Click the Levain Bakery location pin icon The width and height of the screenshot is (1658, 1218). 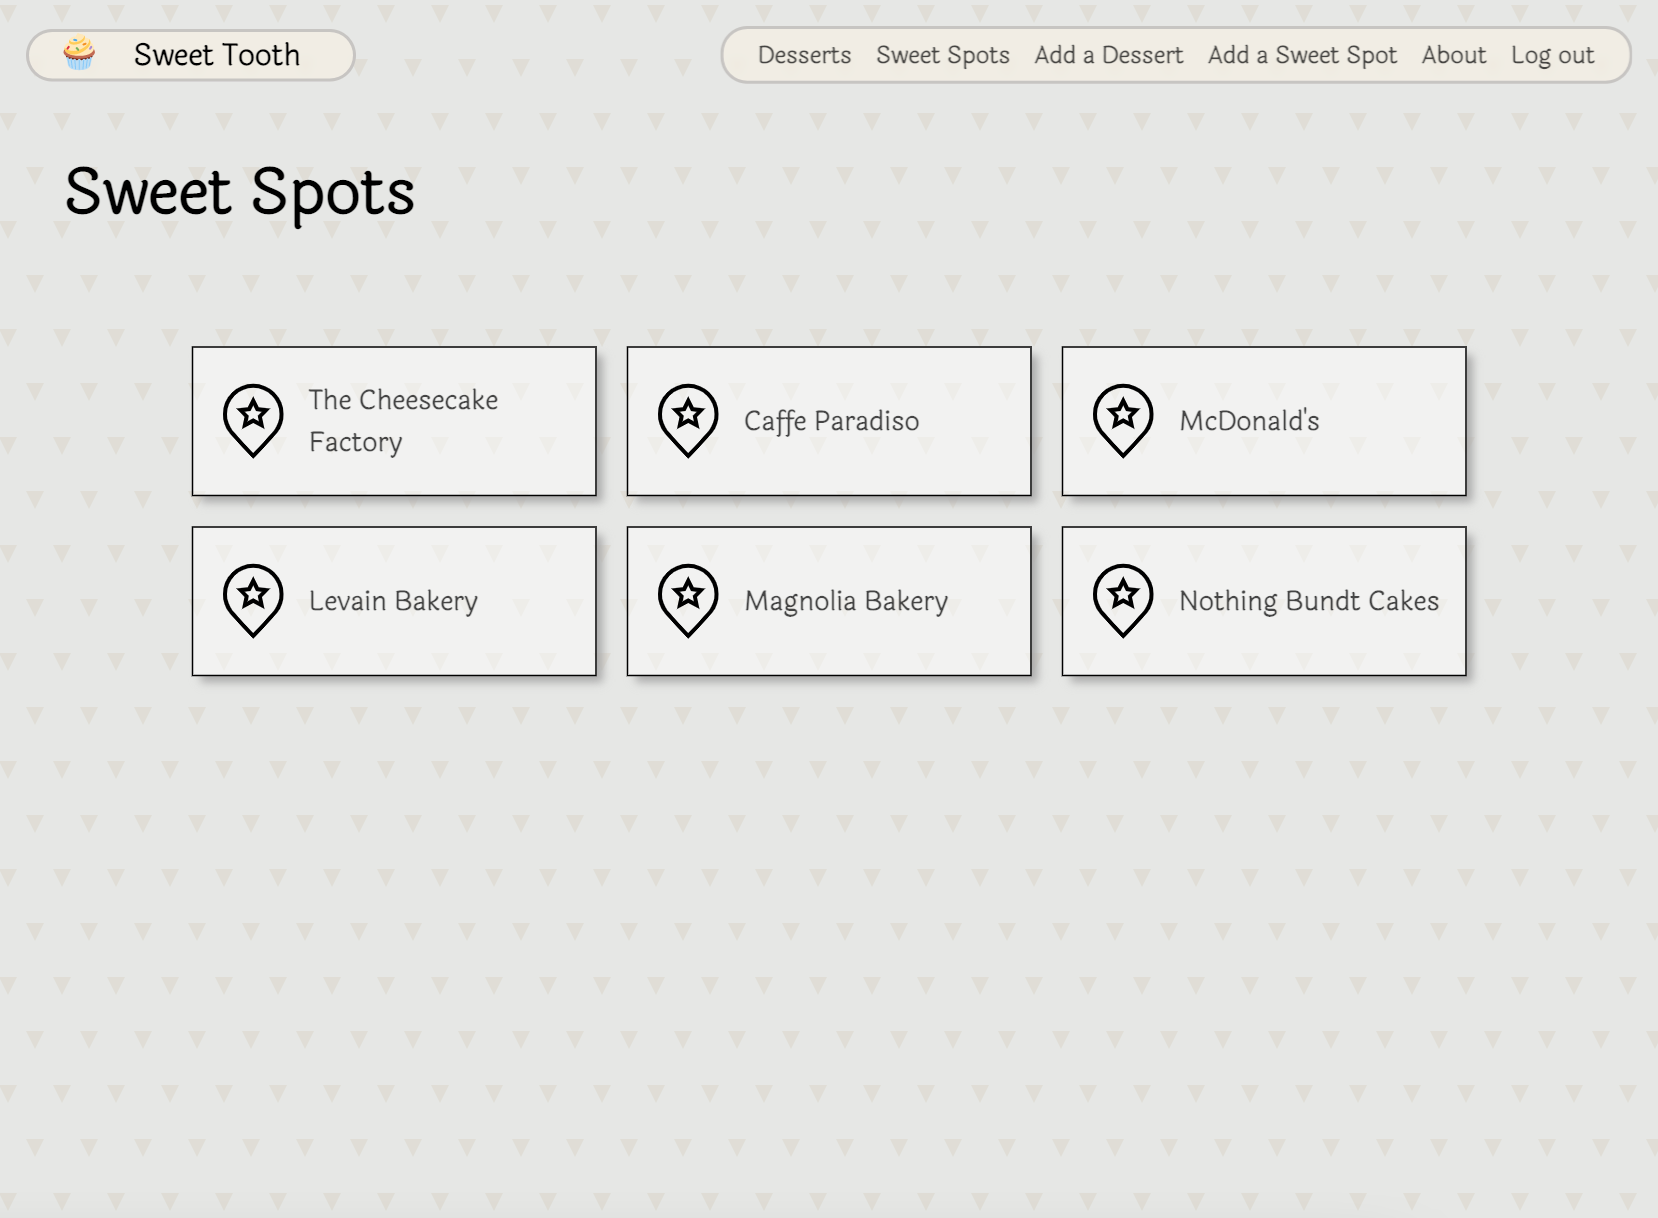(253, 601)
